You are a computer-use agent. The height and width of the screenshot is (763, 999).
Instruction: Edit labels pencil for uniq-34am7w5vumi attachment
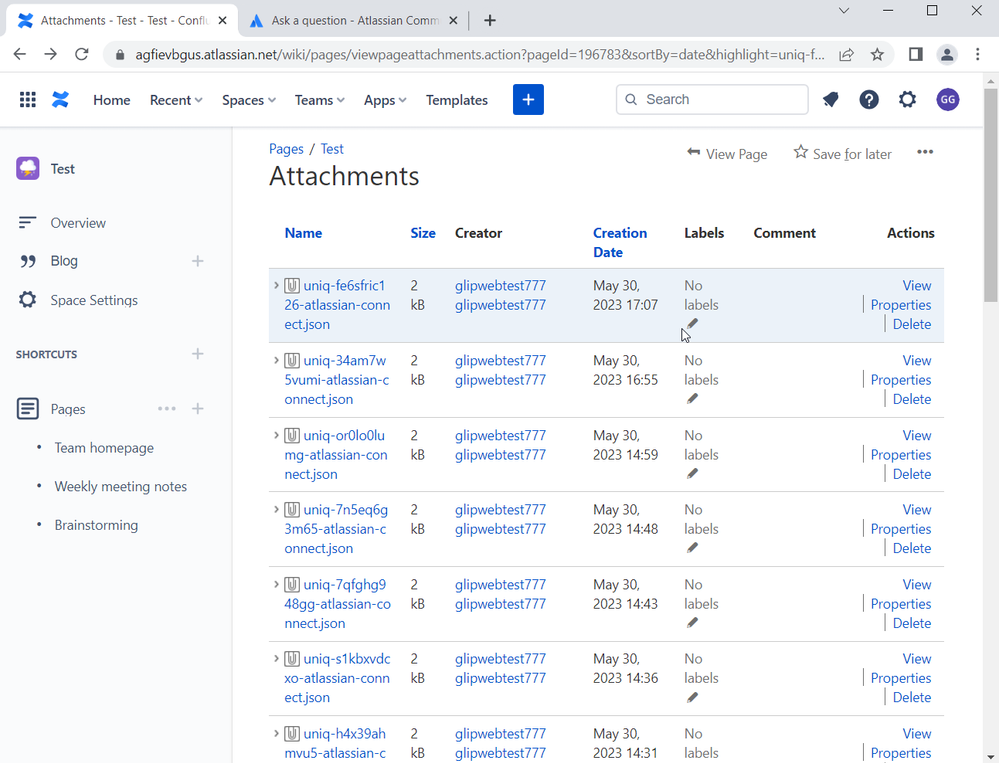coord(693,399)
